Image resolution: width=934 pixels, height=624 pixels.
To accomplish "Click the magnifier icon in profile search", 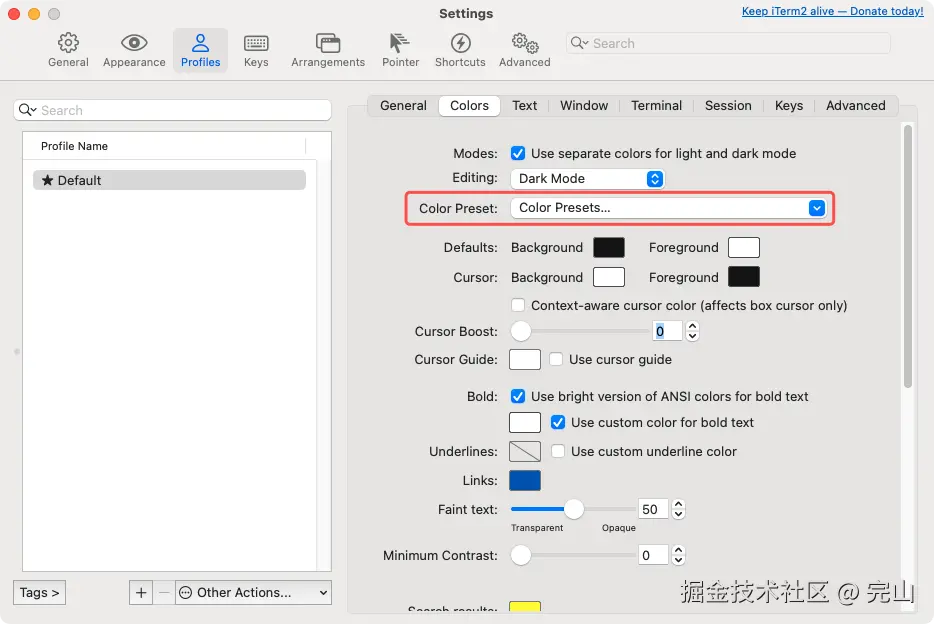I will (27, 110).
